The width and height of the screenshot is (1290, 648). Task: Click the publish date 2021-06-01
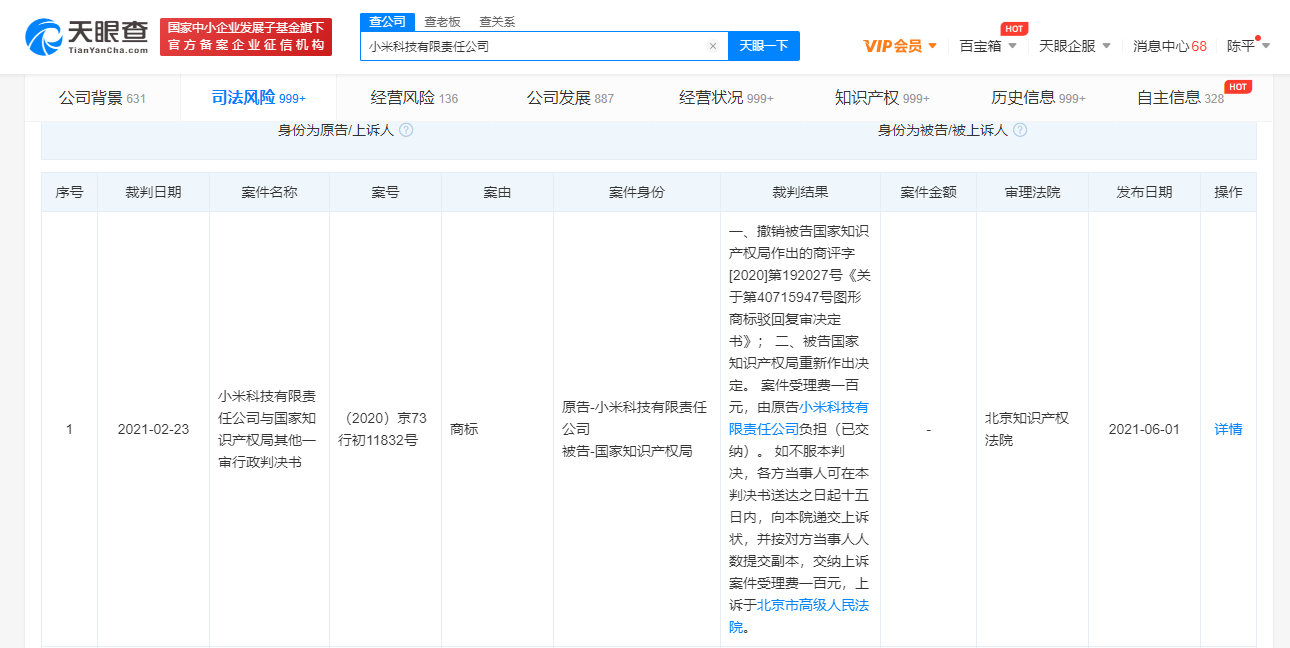1144,429
